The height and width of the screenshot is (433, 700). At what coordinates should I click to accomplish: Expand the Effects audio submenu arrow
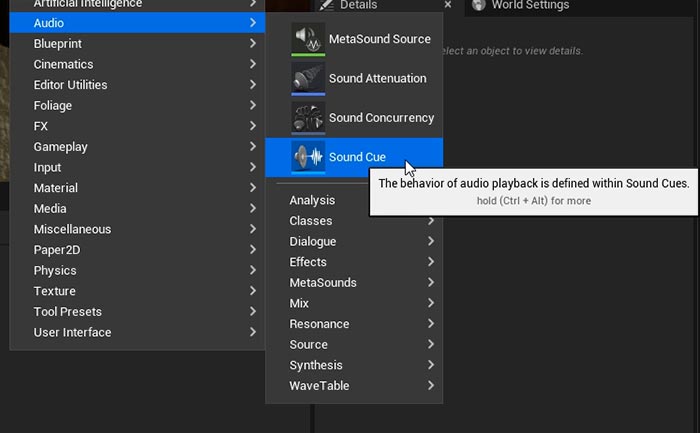431,262
